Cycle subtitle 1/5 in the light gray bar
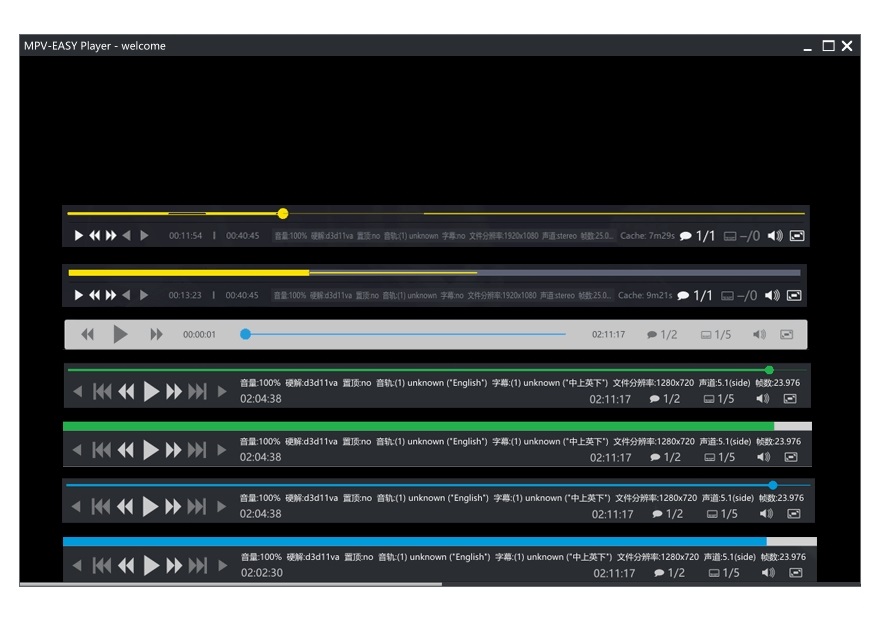The width and height of the screenshot is (880, 636). pyautogui.click(x=717, y=335)
